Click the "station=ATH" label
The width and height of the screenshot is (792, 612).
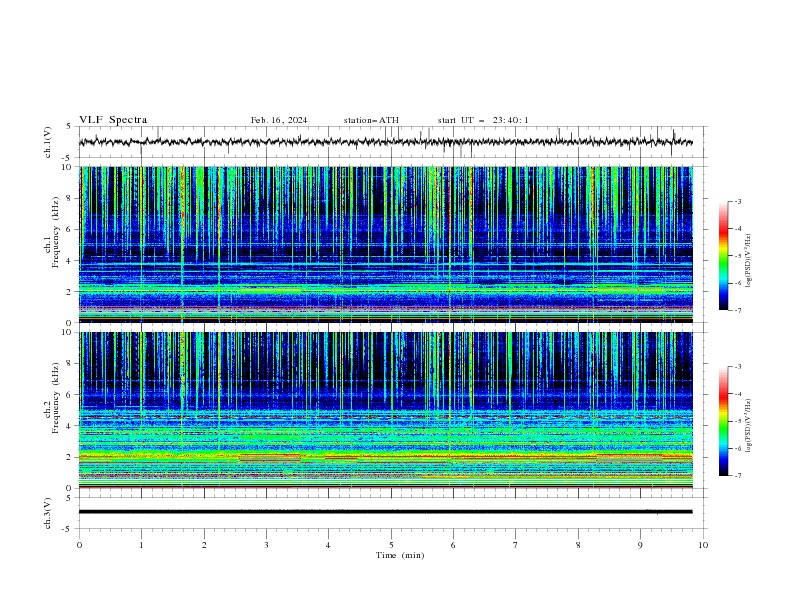click(371, 120)
